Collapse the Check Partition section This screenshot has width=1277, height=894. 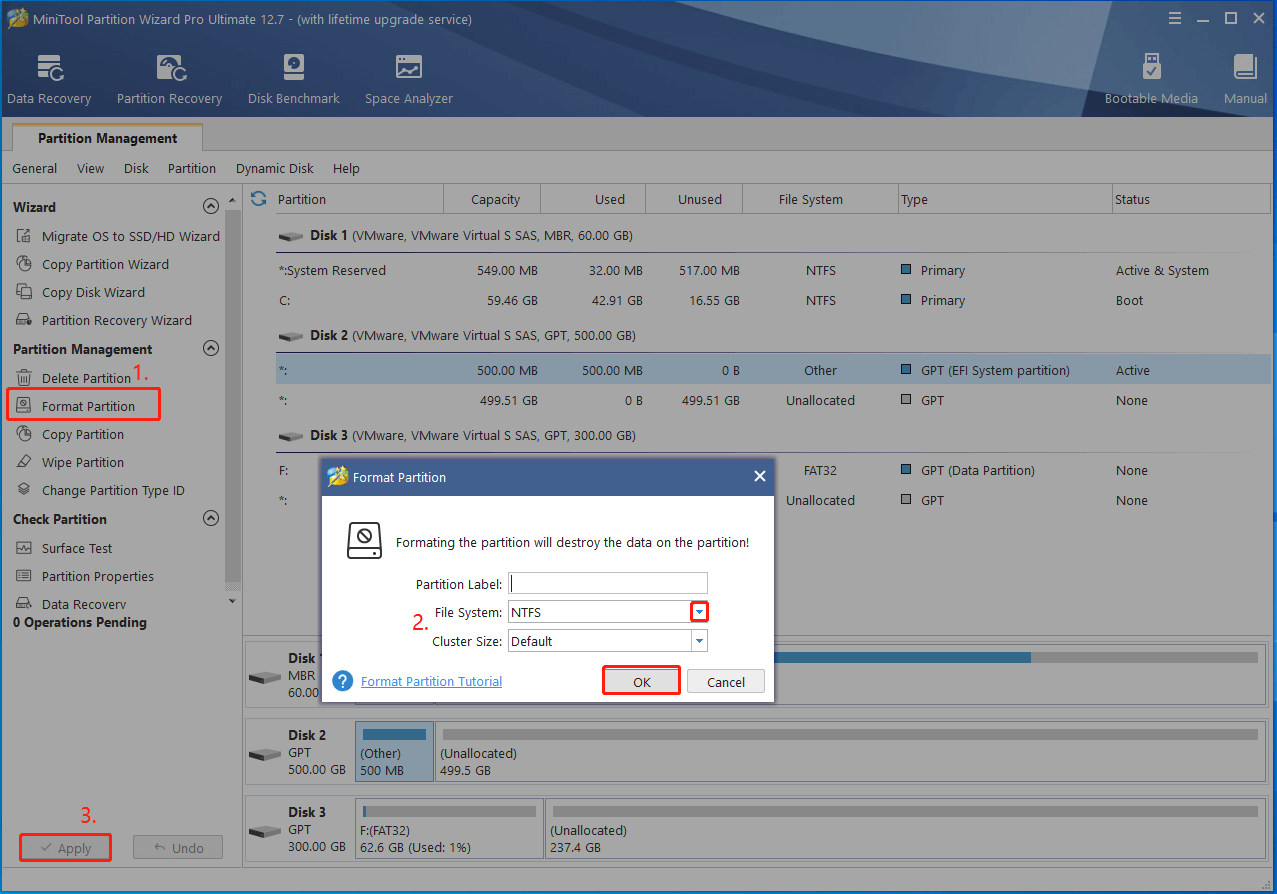coord(210,519)
